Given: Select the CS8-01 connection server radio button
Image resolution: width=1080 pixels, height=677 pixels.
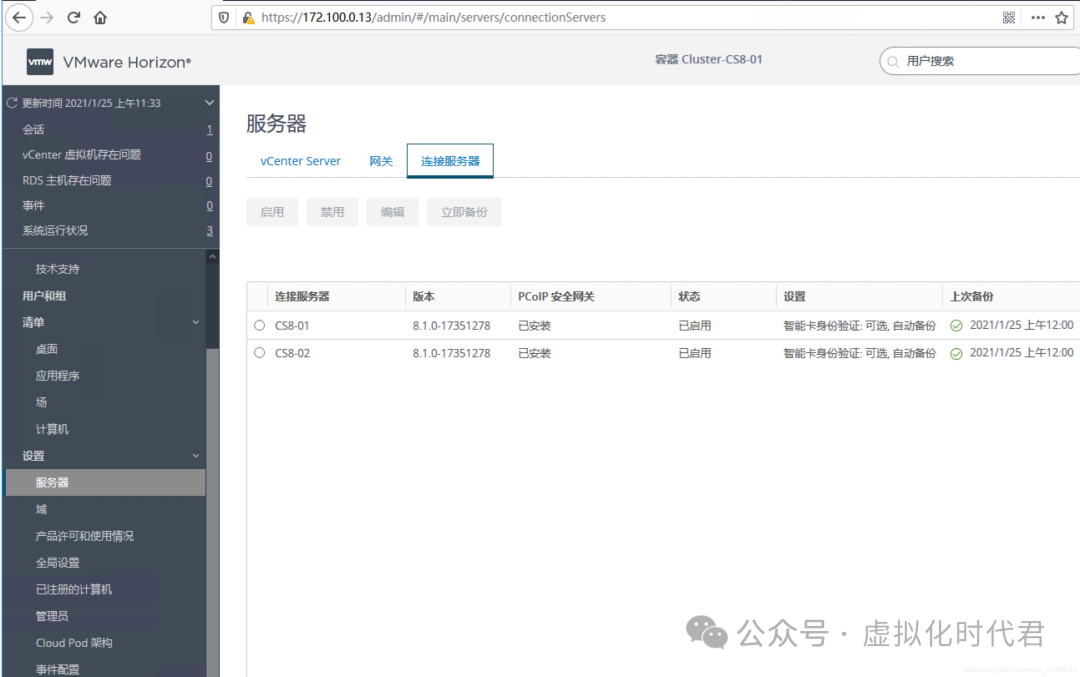Looking at the screenshot, I should point(259,325).
